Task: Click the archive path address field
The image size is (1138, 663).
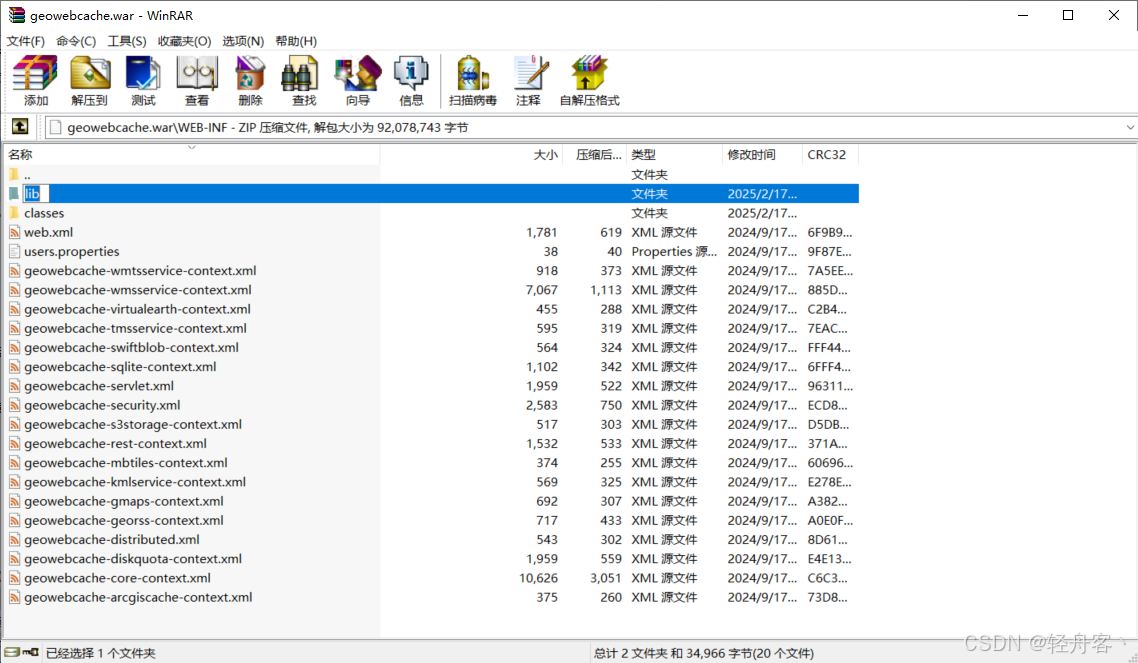Action: point(584,127)
